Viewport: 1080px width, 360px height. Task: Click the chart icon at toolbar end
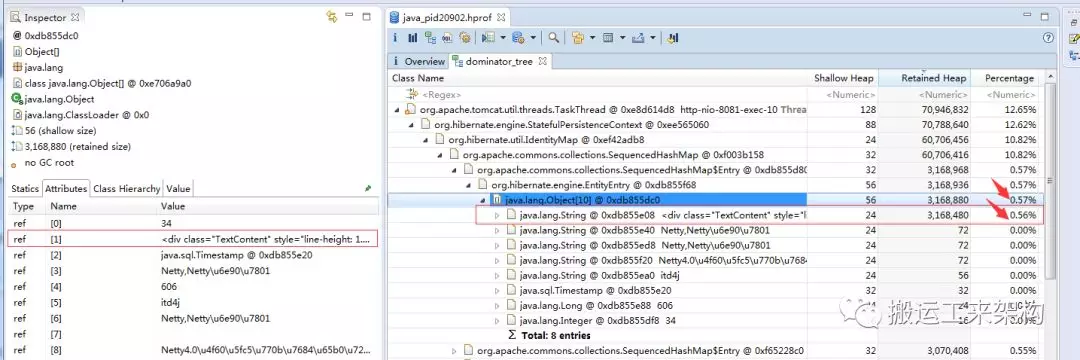tap(673, 38)
